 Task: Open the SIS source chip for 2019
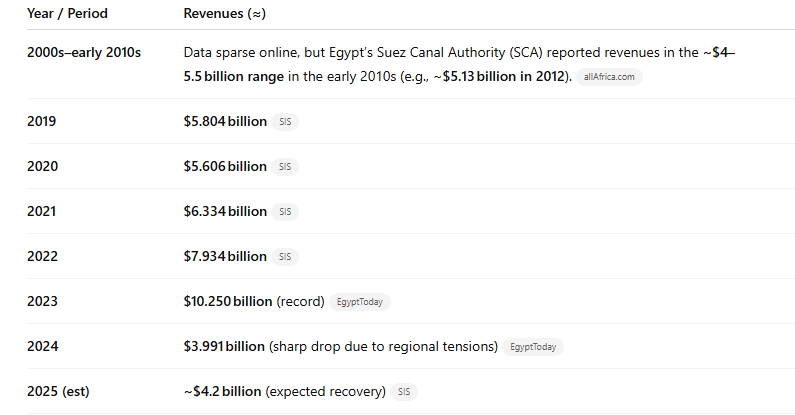(x=285, y=122)
